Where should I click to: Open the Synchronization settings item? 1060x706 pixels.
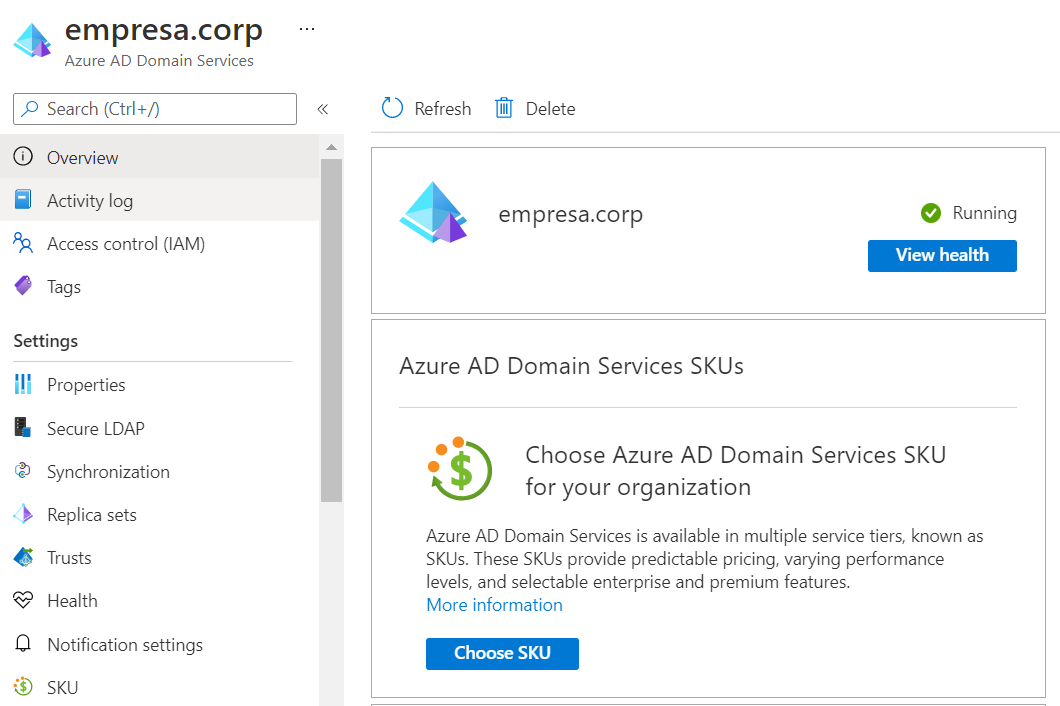coord(160,471)
